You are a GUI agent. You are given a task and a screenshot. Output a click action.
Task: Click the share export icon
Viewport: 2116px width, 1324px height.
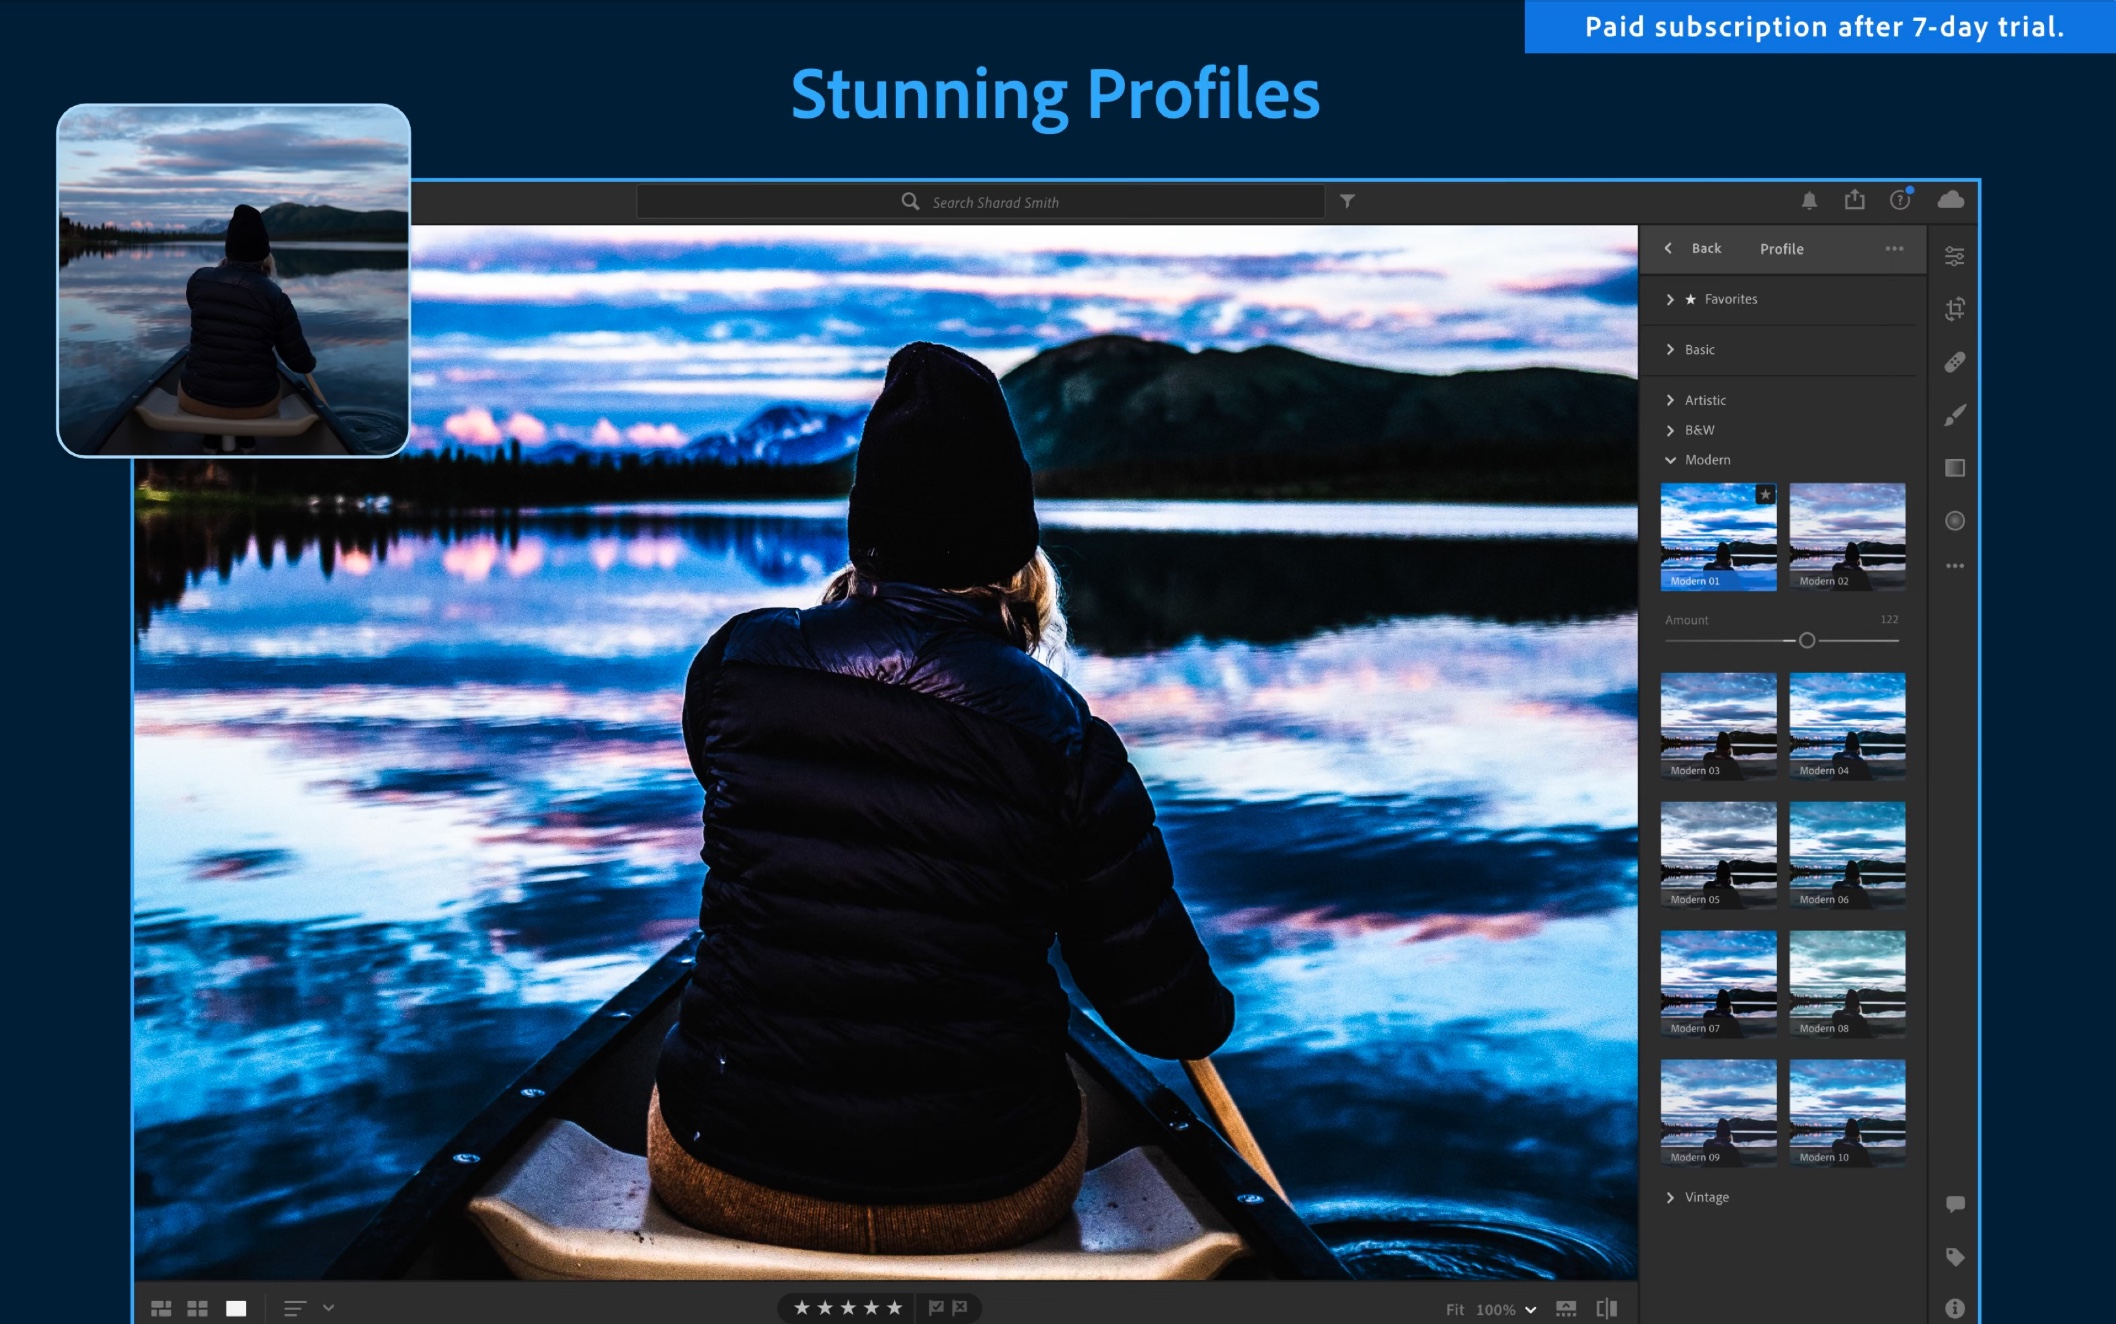[1854, 200]
